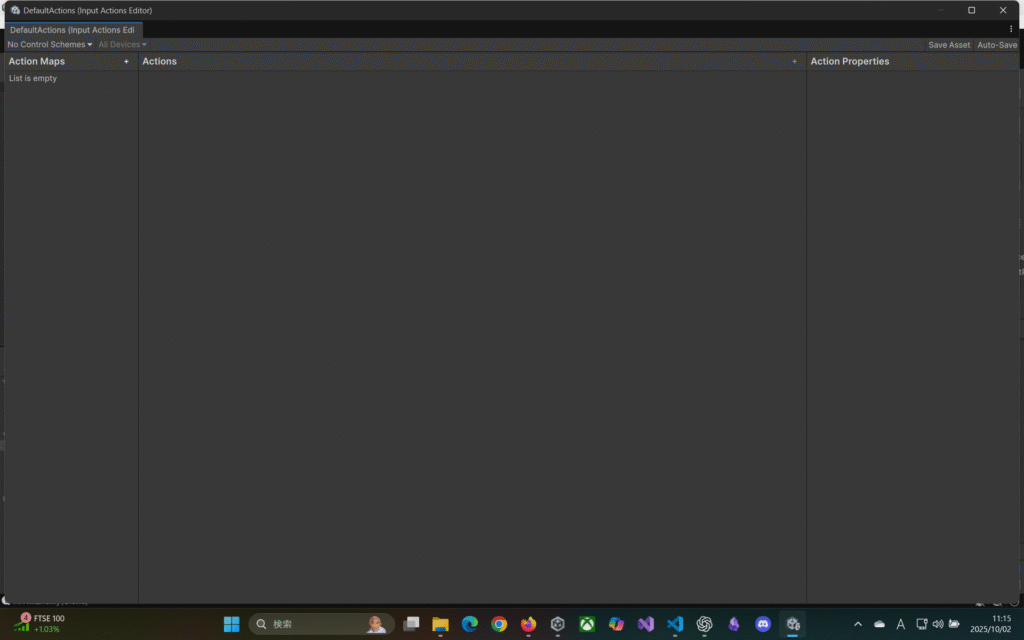The height and width of the screenshot is (640, 1024).
Task: Launch Discord from the taskbar
Action: click(x=763, y=624)
